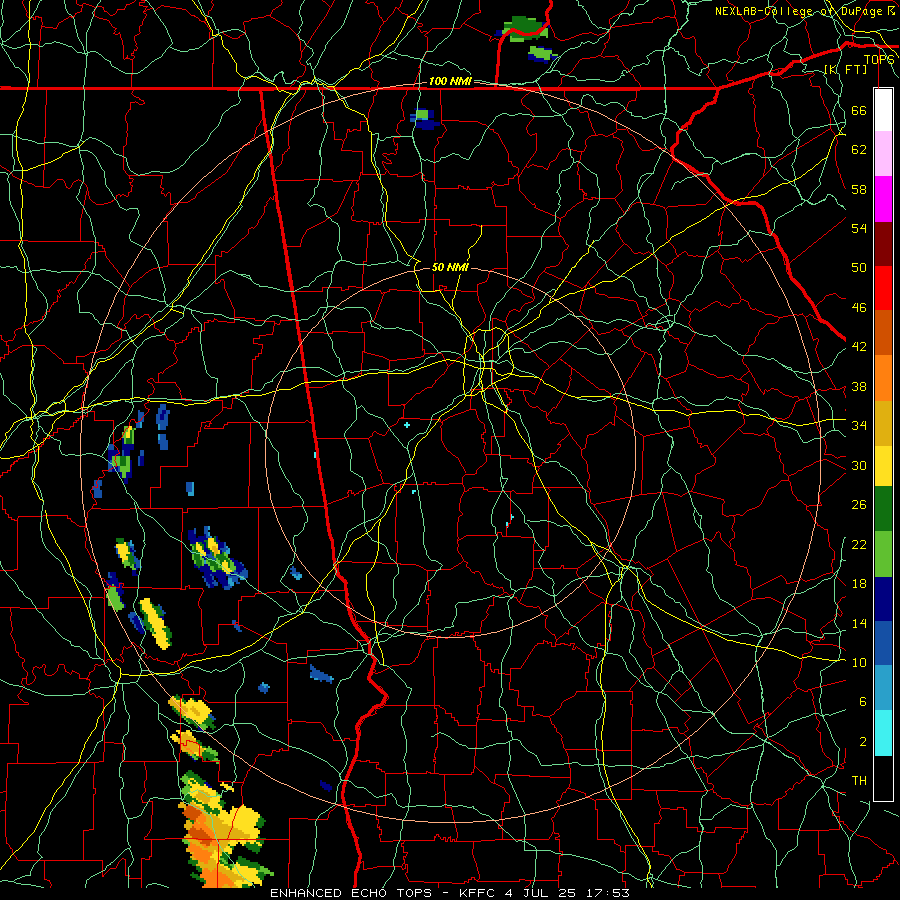Screen dimensions: 900x900
Task: Click the '58' scale value
Action: (859, 189)
